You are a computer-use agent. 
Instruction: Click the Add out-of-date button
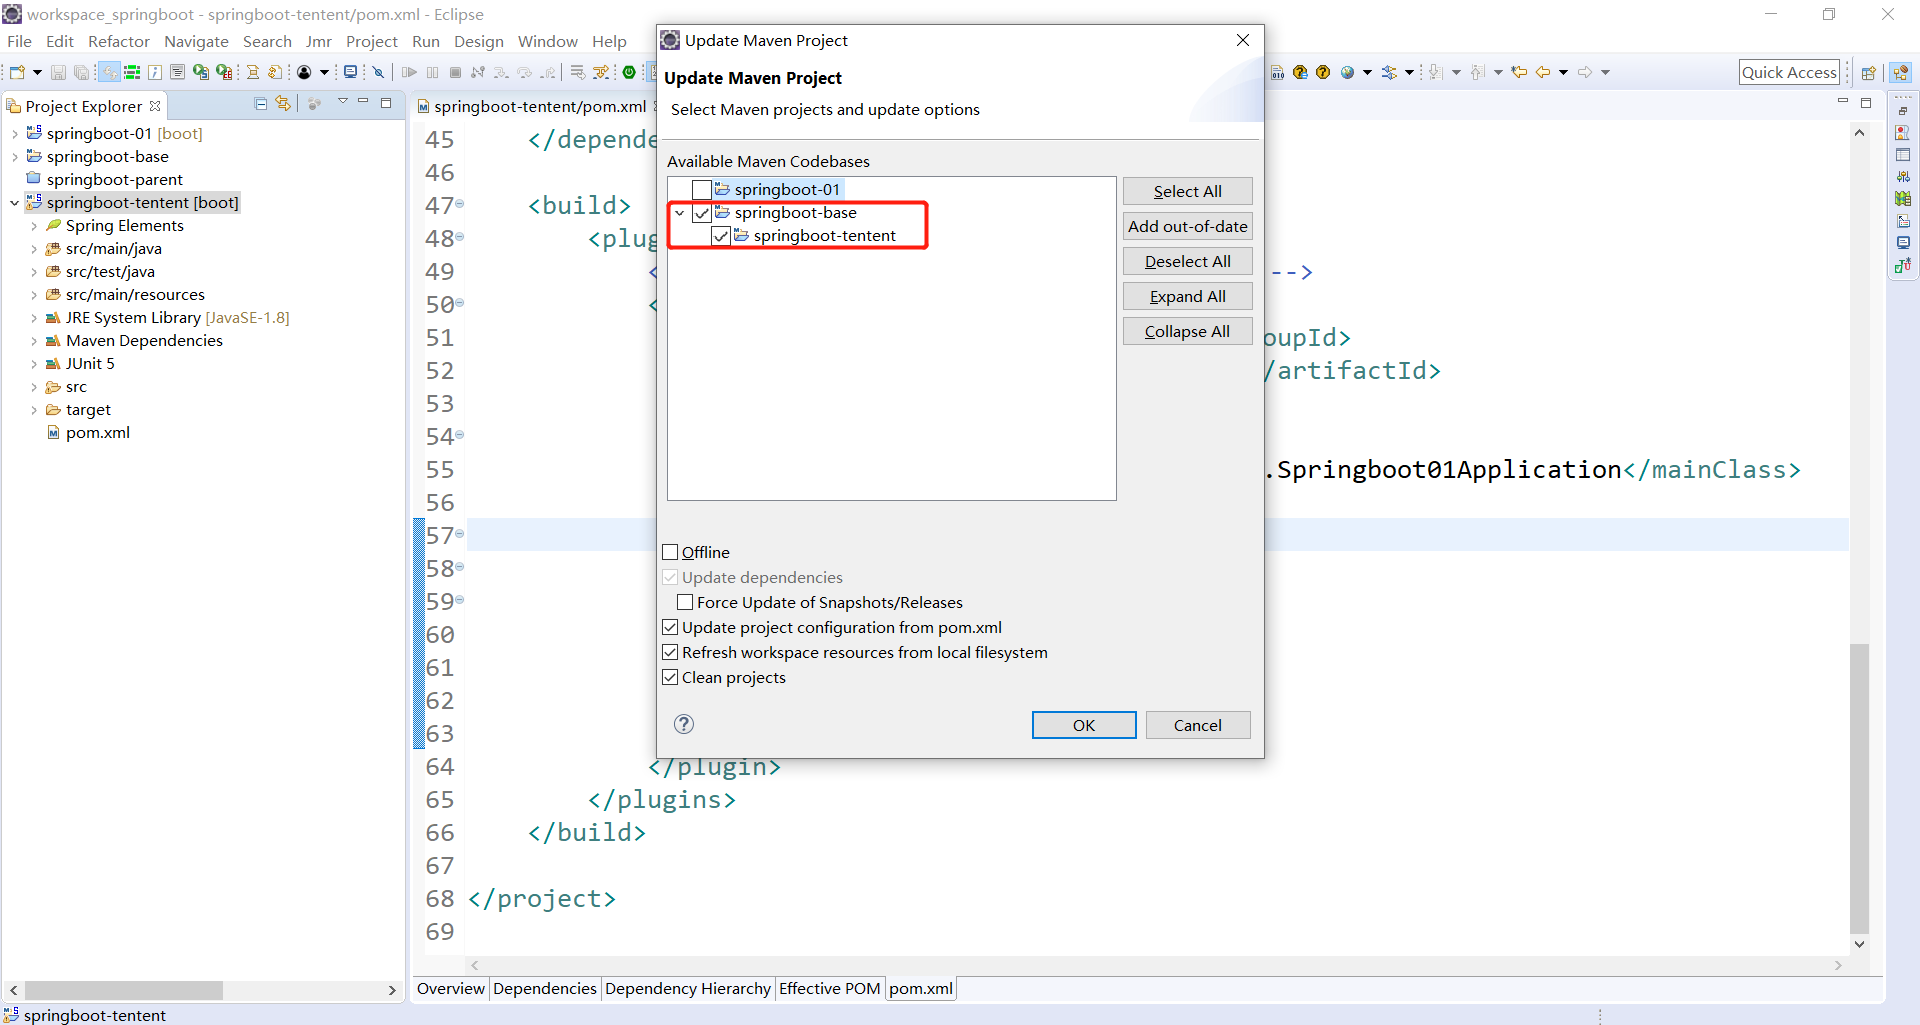tap(1187, 226)
